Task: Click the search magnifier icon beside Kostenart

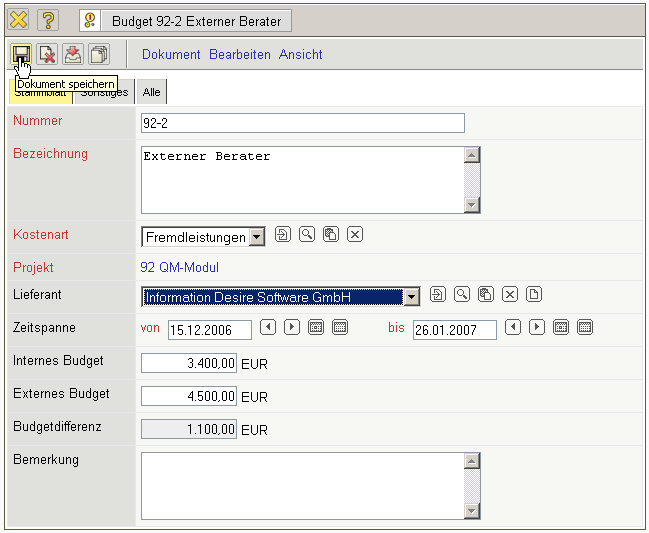Action: point(307,235)
